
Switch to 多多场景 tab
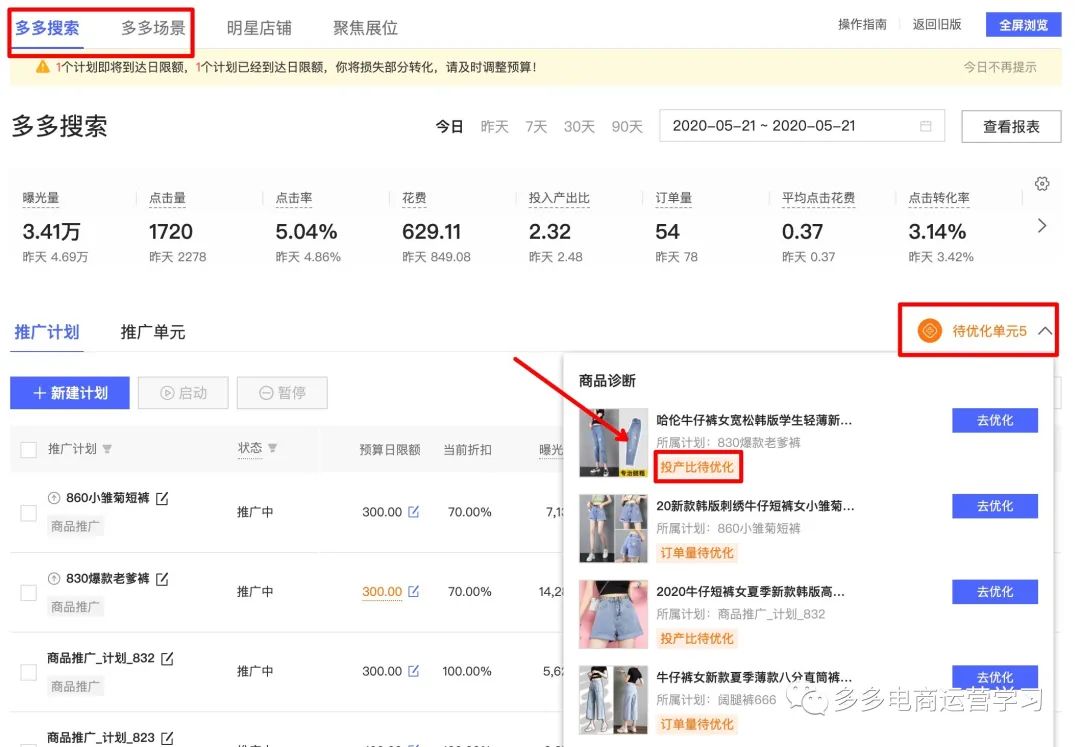pos(153,28)
